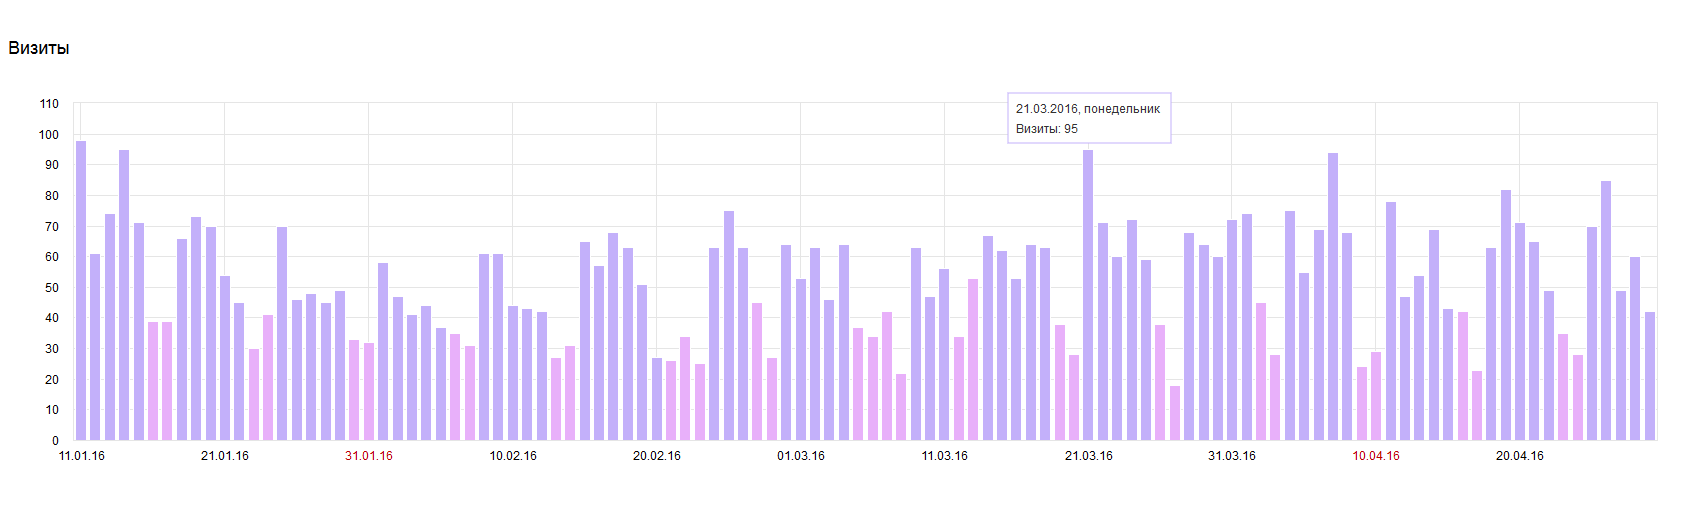The width and height of the screenshot is (1683, 527).
Task: Select the bar above the 11.03.16 label
Action: point(944,354)
